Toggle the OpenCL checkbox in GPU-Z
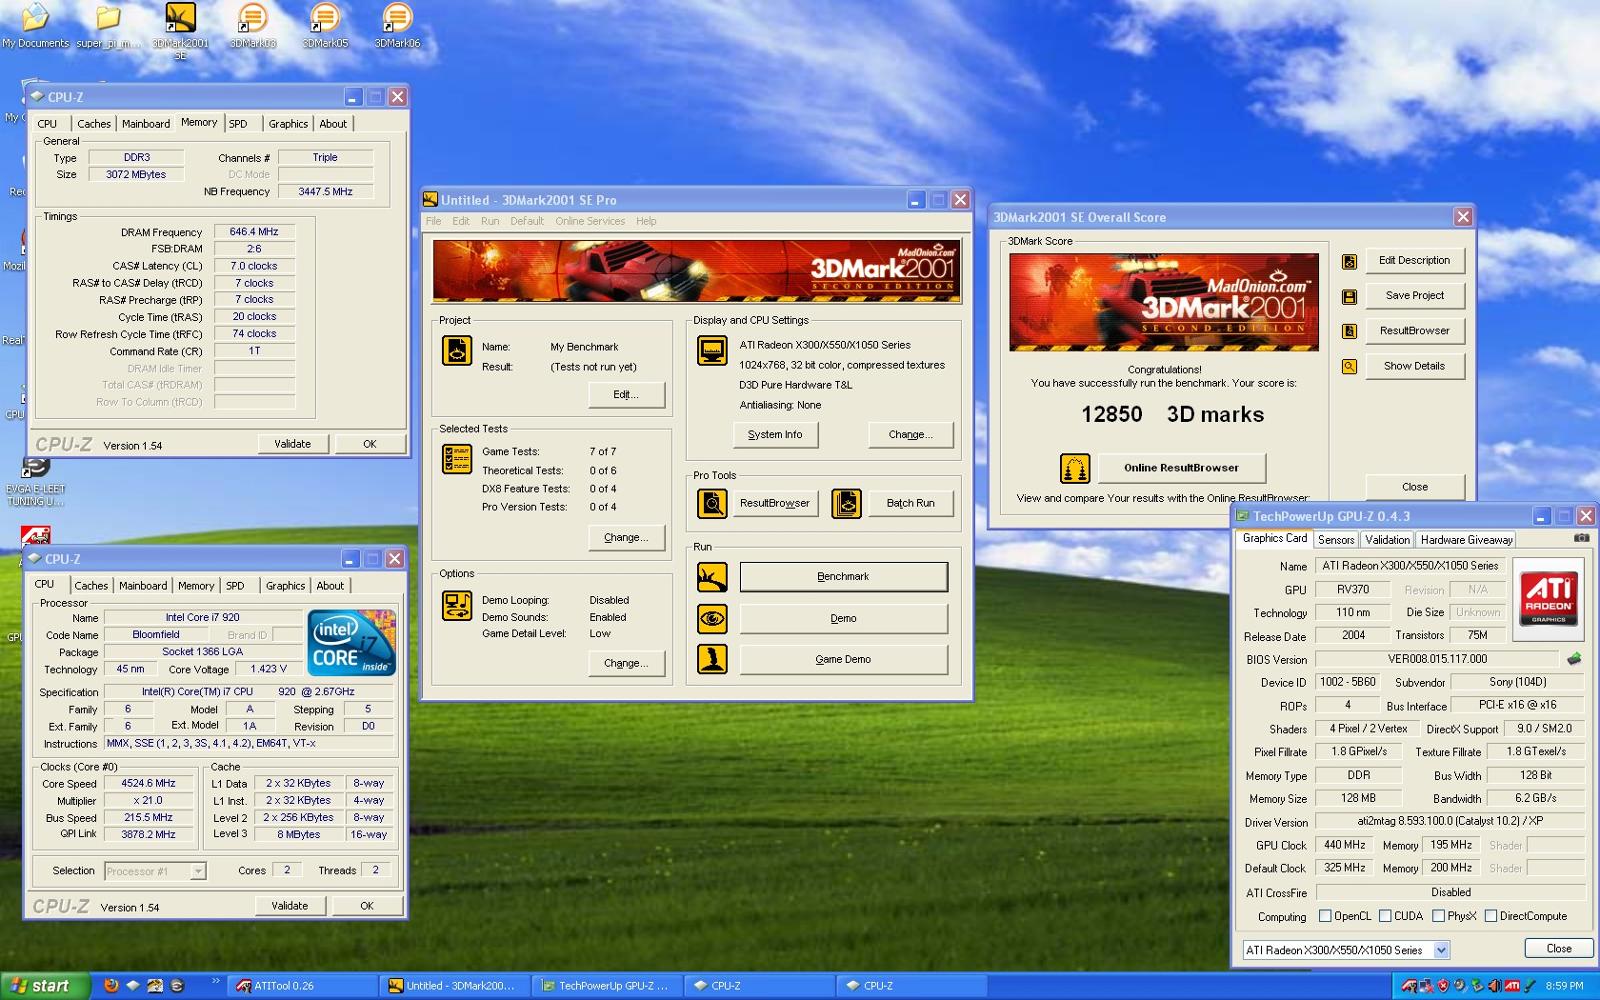1600x1000 pixels. pos(1325,916)
